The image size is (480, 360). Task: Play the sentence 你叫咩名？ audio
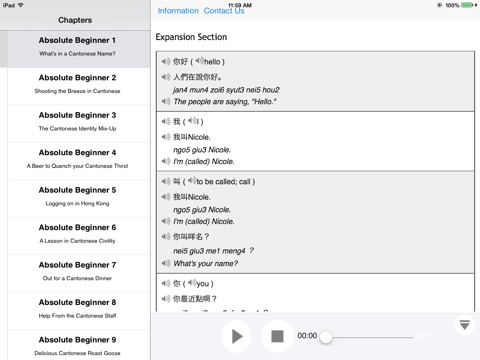coord(166,236)
